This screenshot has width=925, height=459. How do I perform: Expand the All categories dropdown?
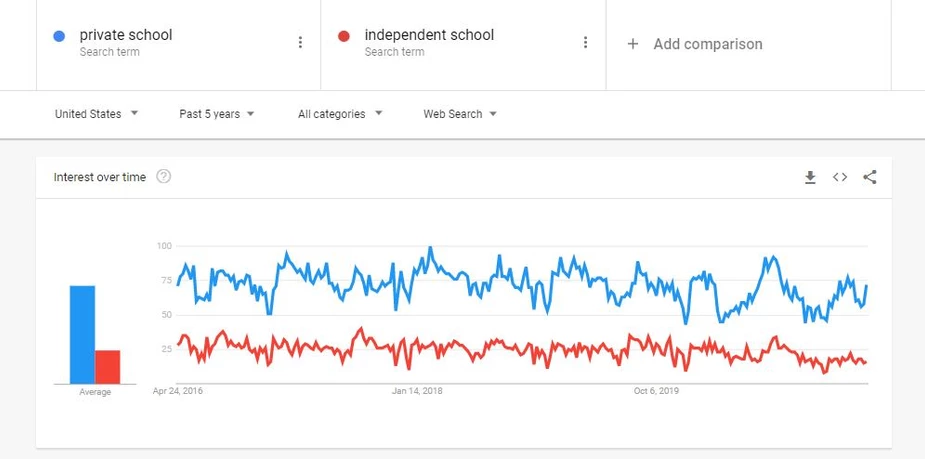coord(340,114)
